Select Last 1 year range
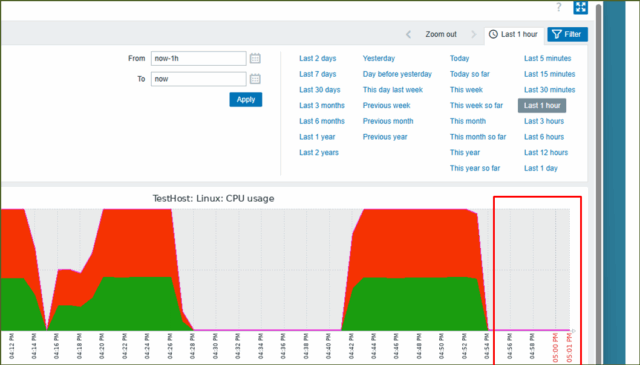This screenshot has width=640, height=365. pyautogui.click(x=317, y=137)
